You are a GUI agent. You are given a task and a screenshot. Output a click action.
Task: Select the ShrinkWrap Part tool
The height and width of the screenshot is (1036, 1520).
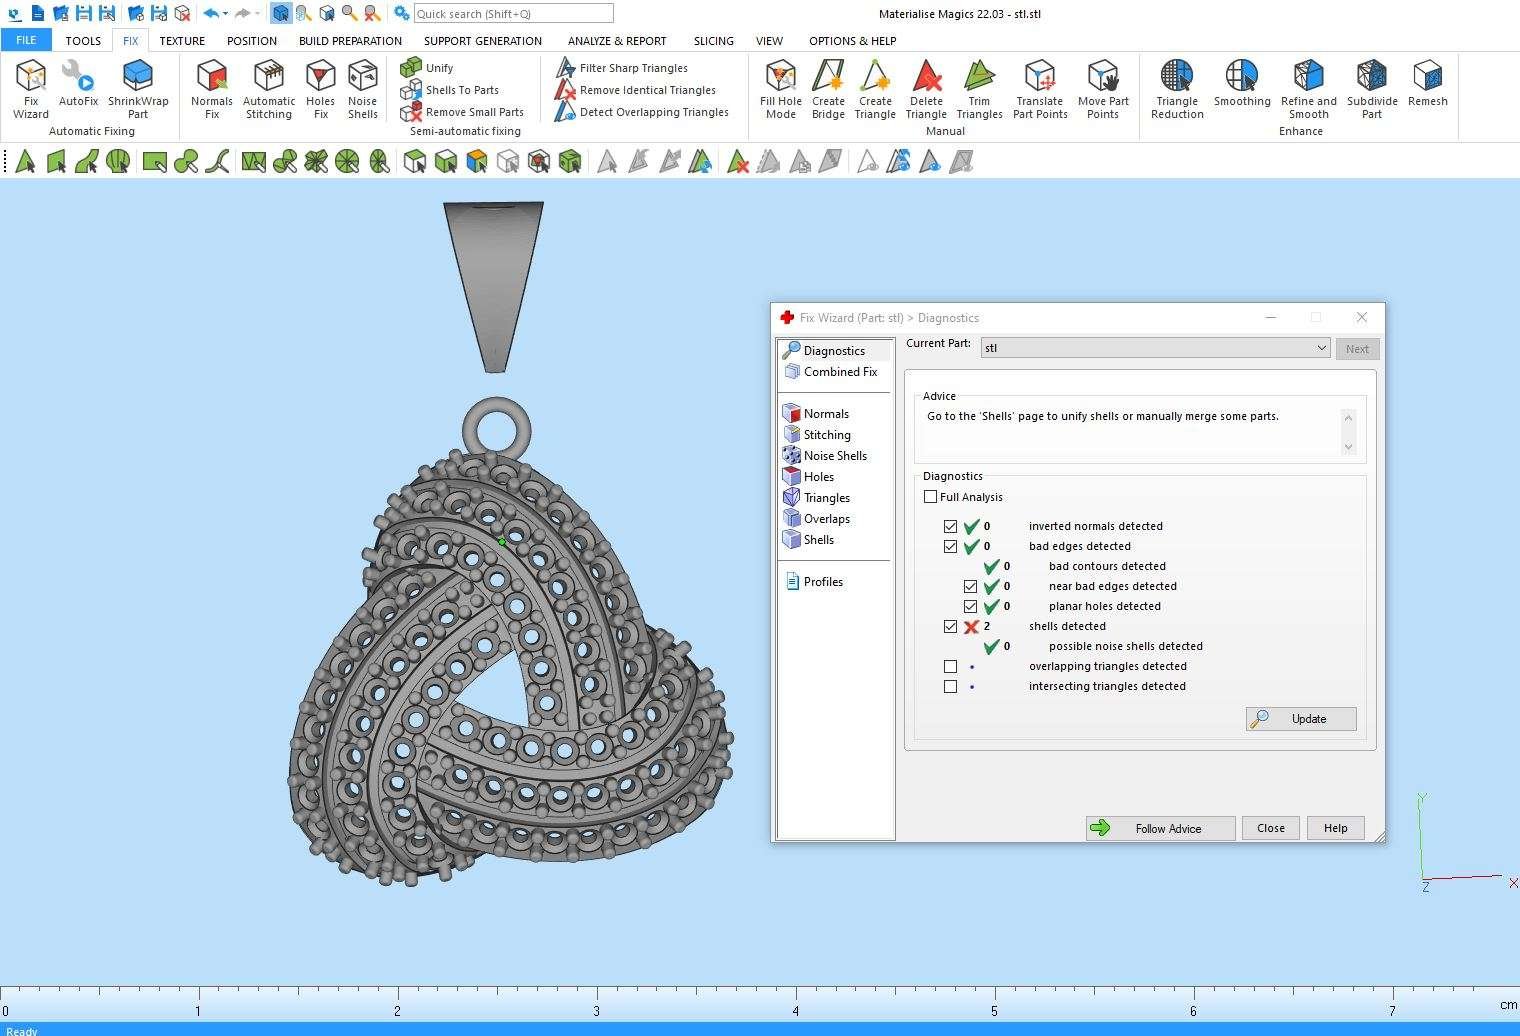pos(138,88)
